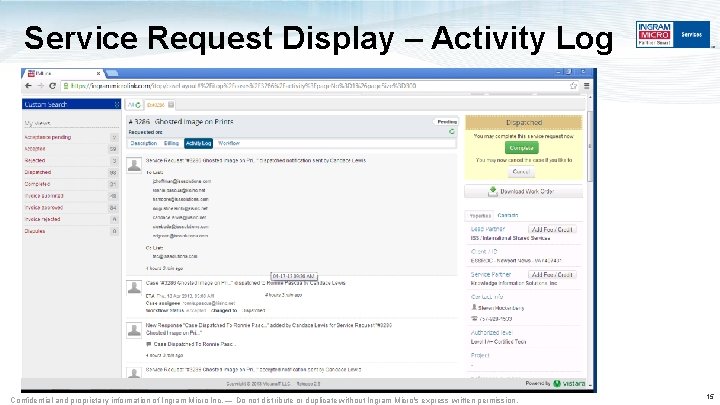Screen dimensions: 720x405
Task: Click avatar next to Case dispatched entry
Action: [x=134, y=287]
